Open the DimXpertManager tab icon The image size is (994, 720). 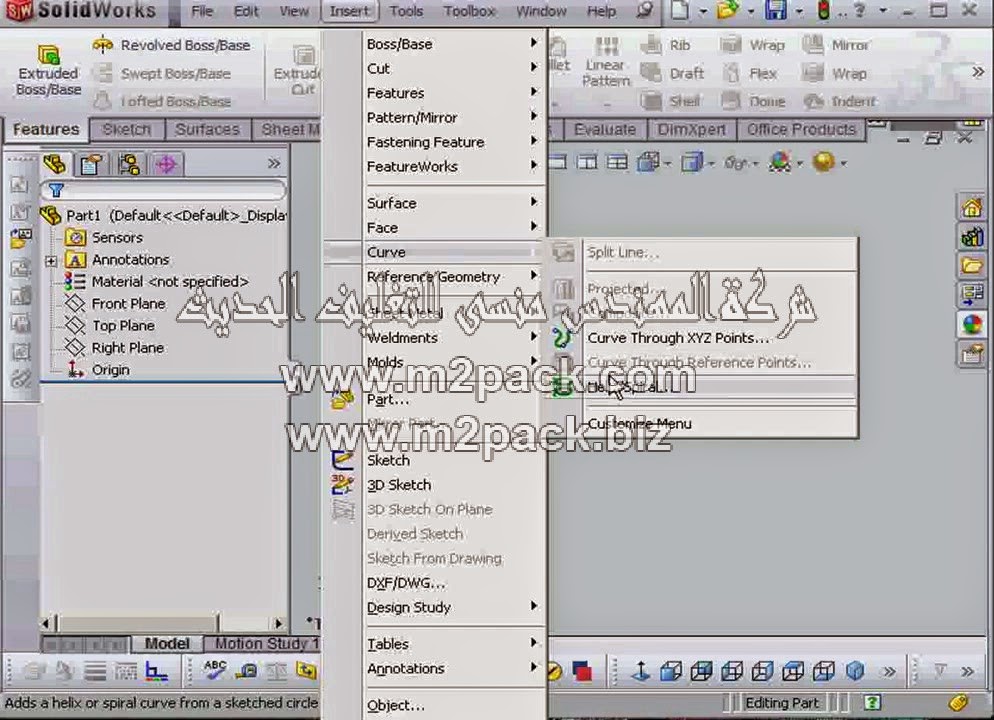166,165
